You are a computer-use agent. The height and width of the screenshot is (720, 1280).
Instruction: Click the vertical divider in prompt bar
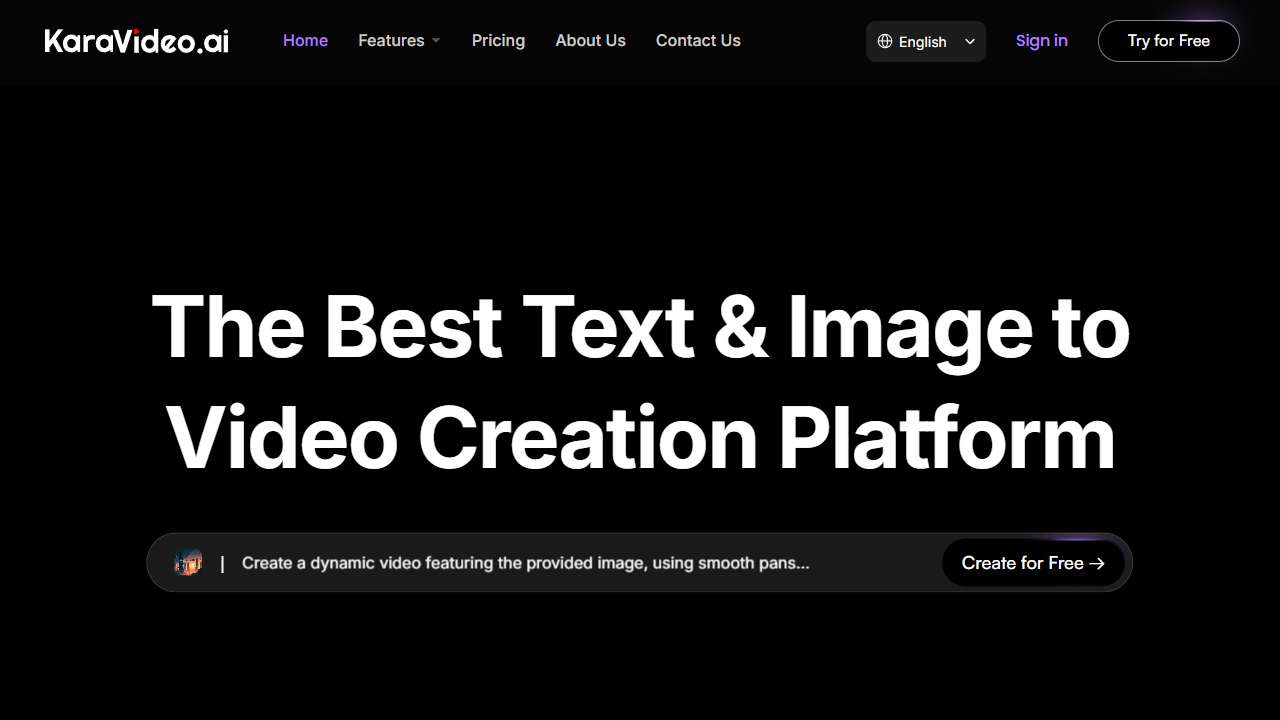tap(222, 563)
